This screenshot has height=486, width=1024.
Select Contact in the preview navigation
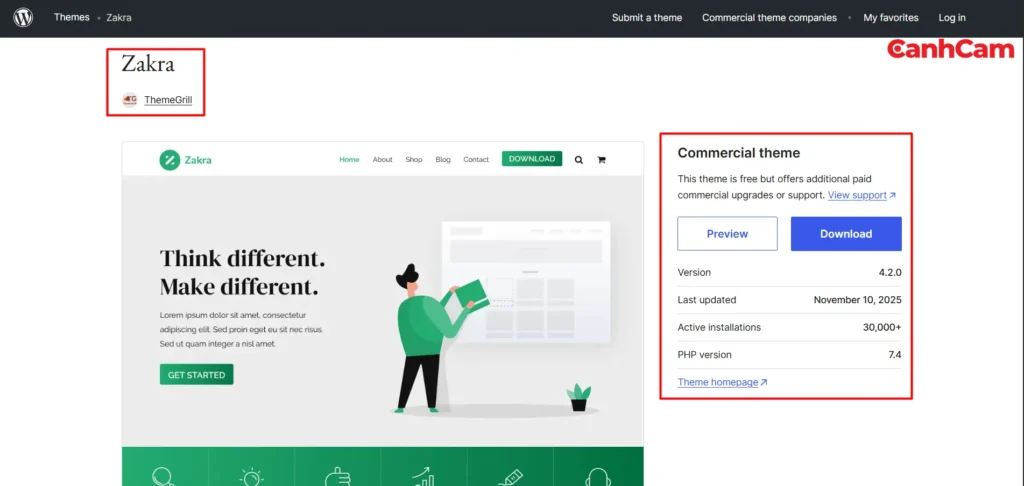pyautogui.click(x=476, y=159)
